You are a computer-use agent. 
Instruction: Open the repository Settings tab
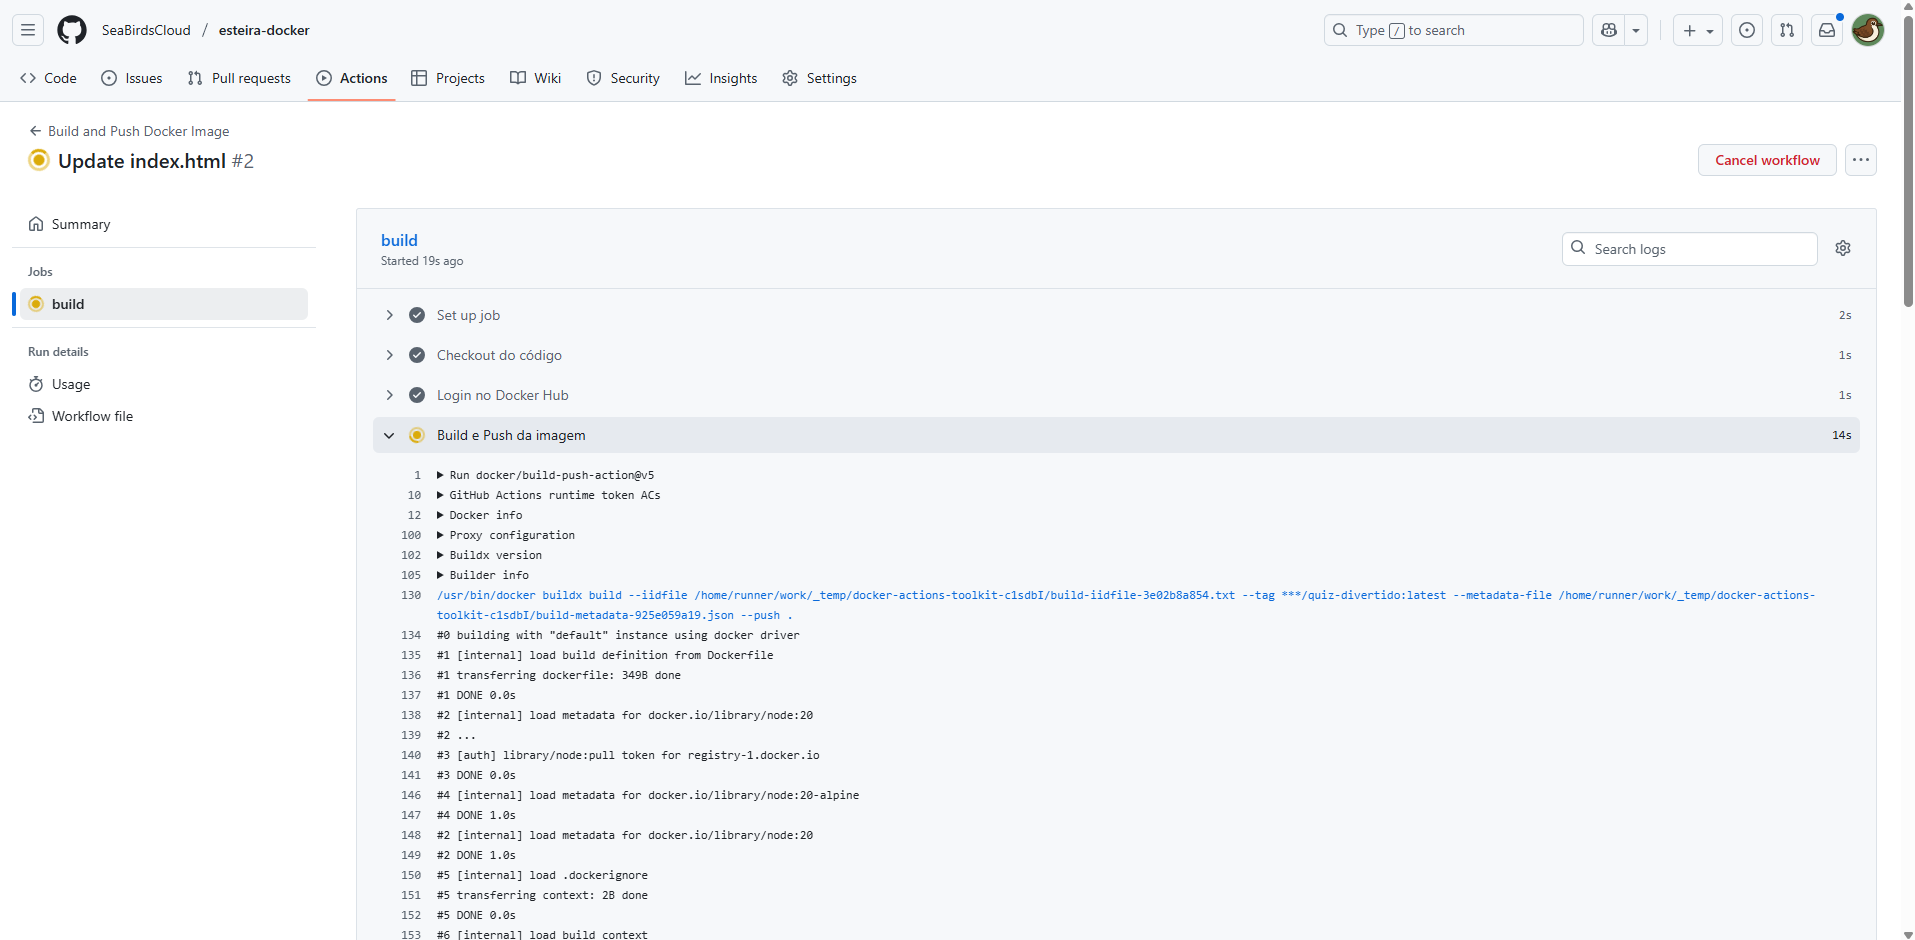[820, 78]
